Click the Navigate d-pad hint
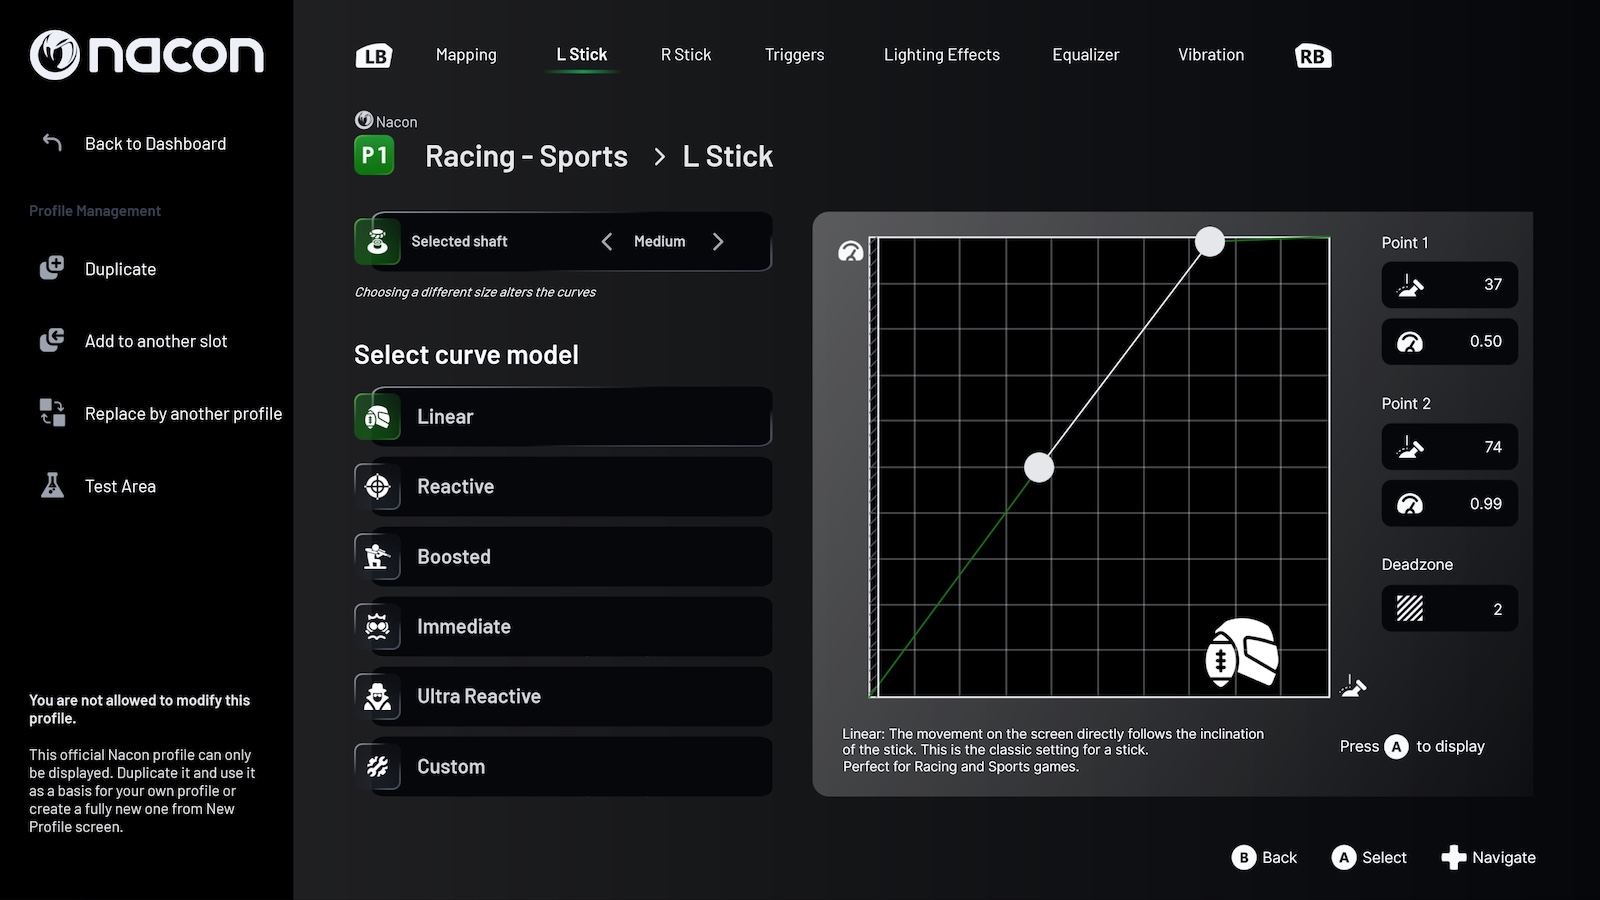 pos(1488,857)
